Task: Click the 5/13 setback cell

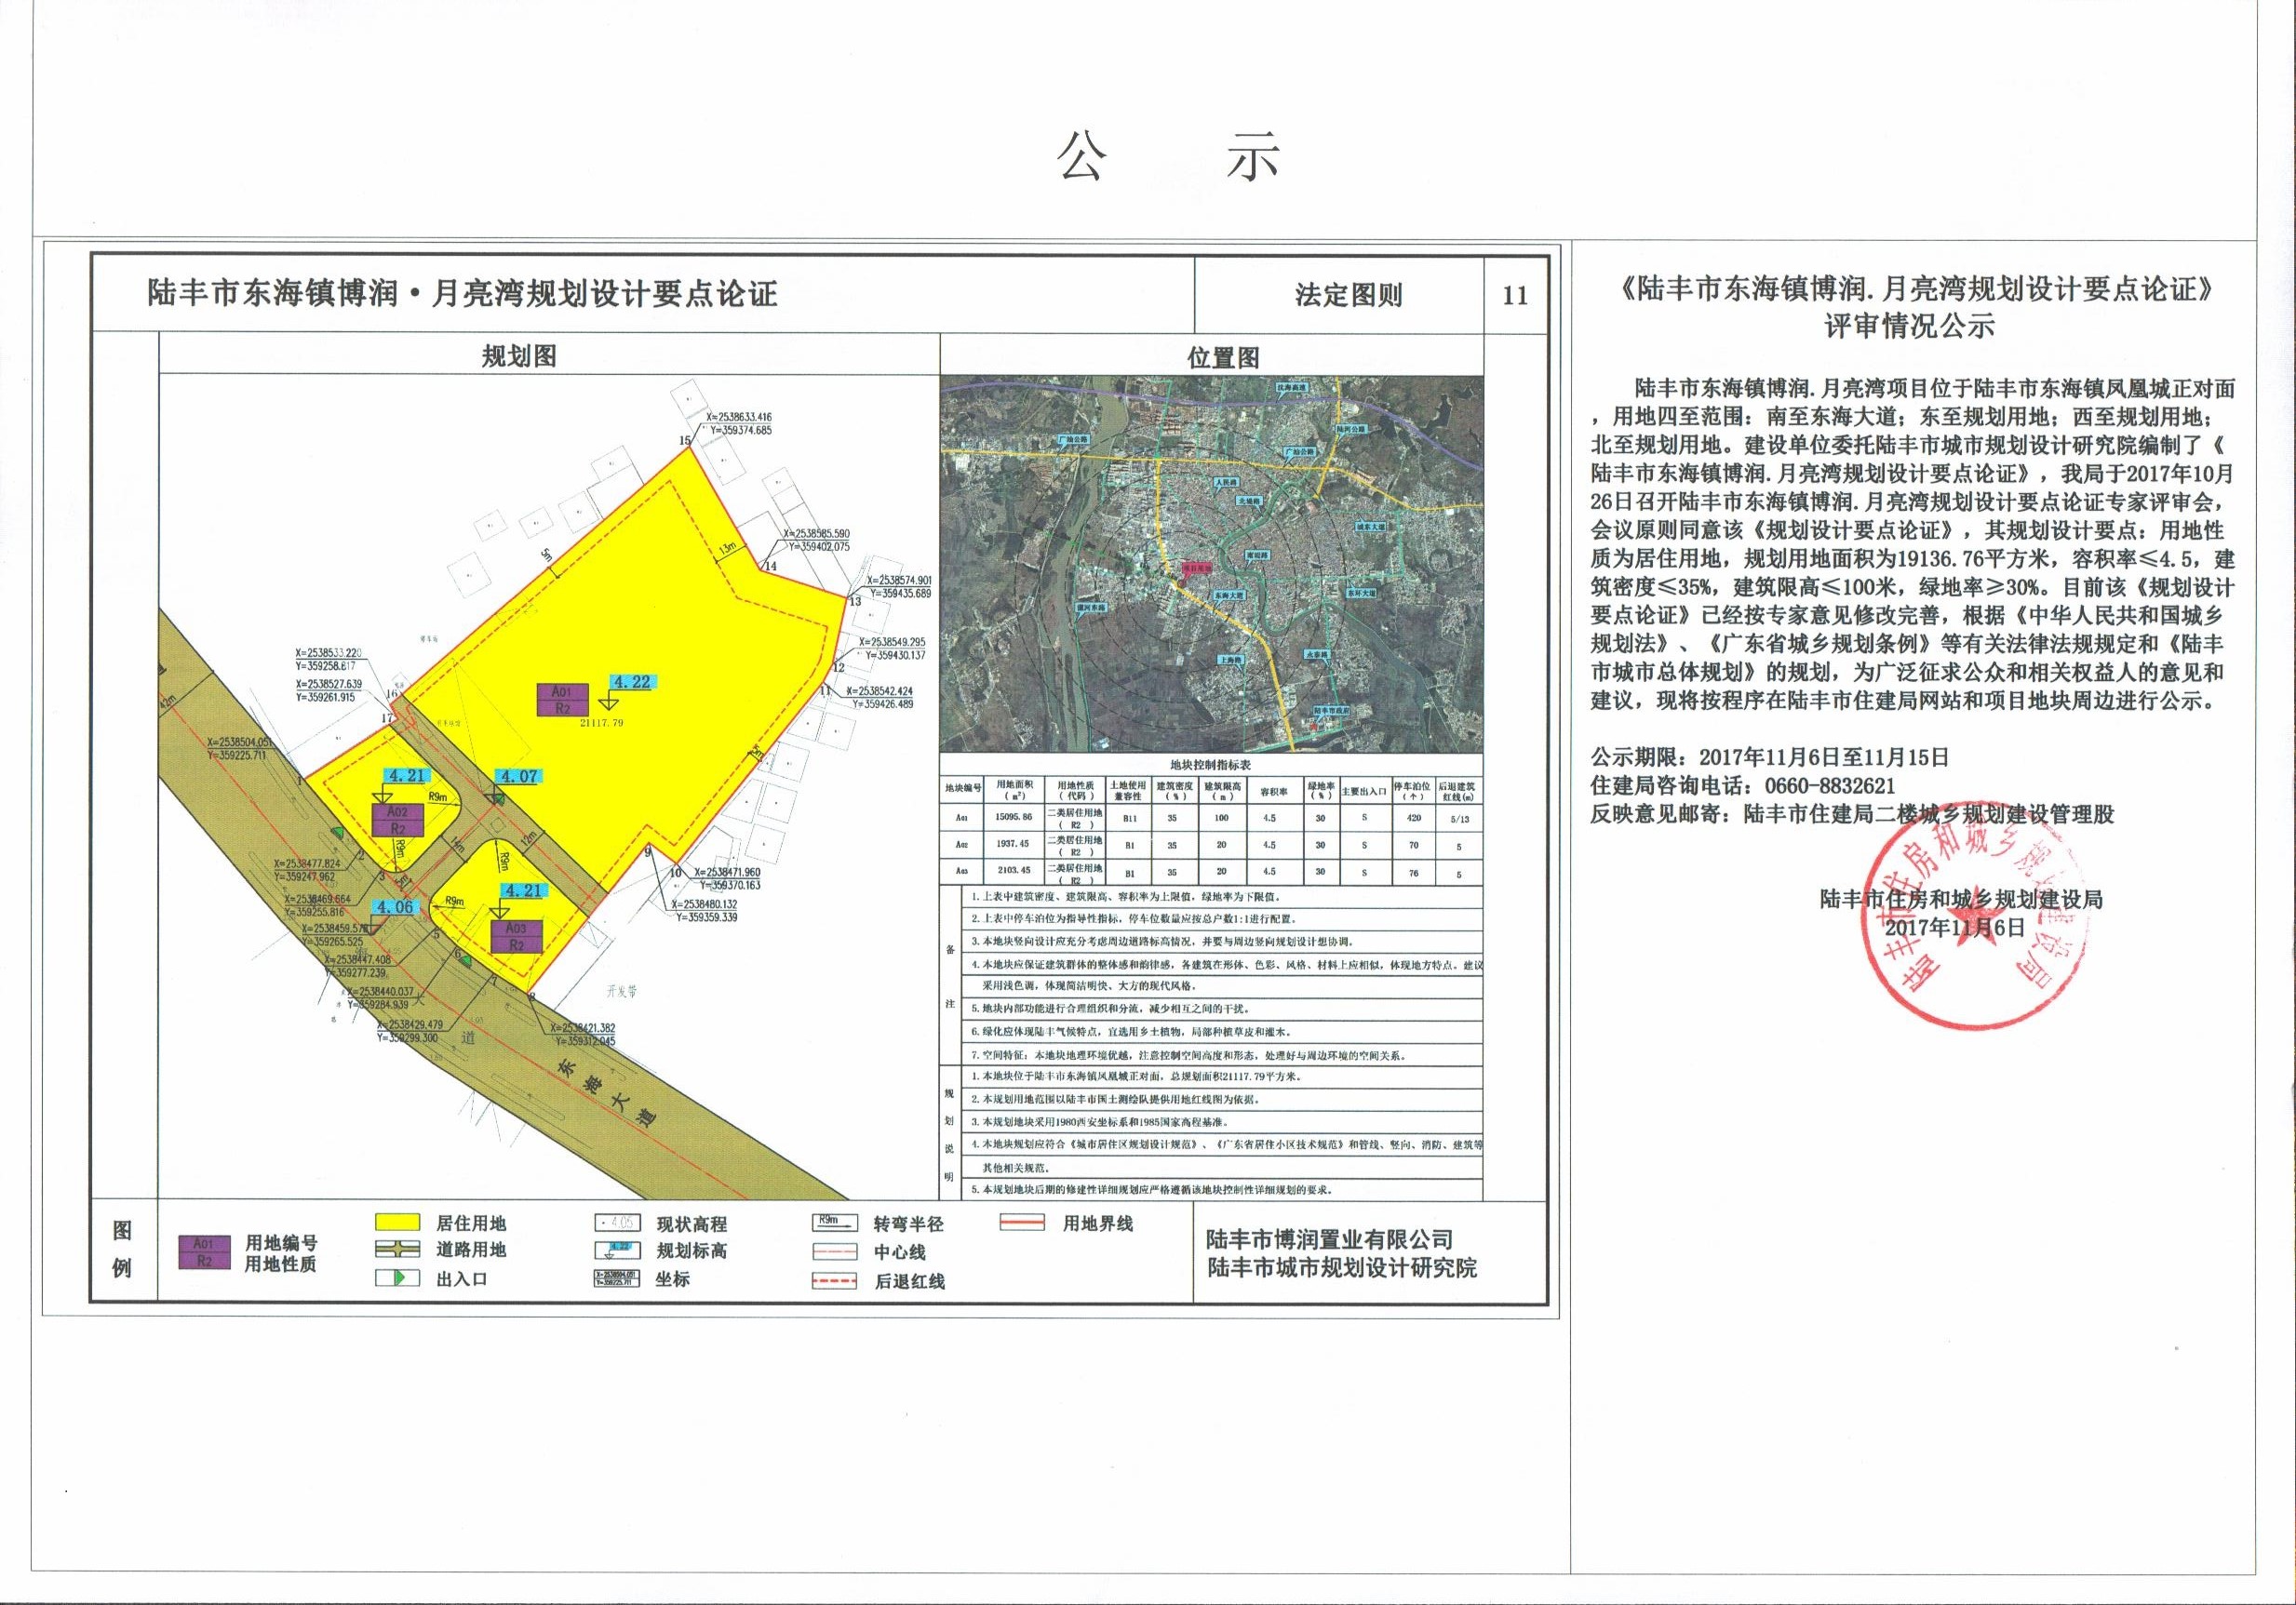Action: click(x=1460, y=818)
